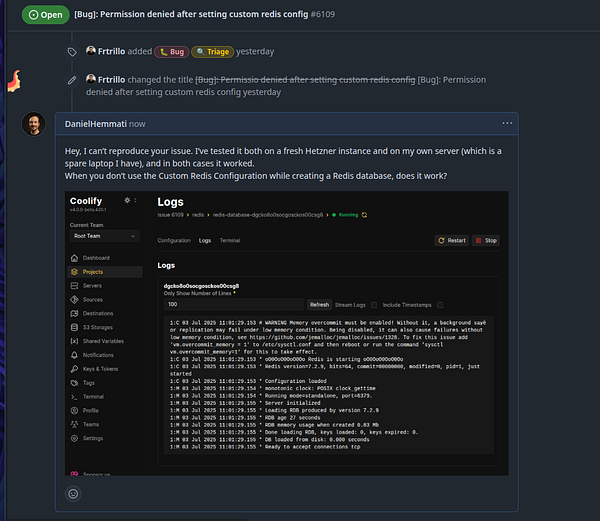Click the 'issue 6109' breadcrumb
Image resolution: width=600 pixels, height=521 pixels.
pos(171,215)
